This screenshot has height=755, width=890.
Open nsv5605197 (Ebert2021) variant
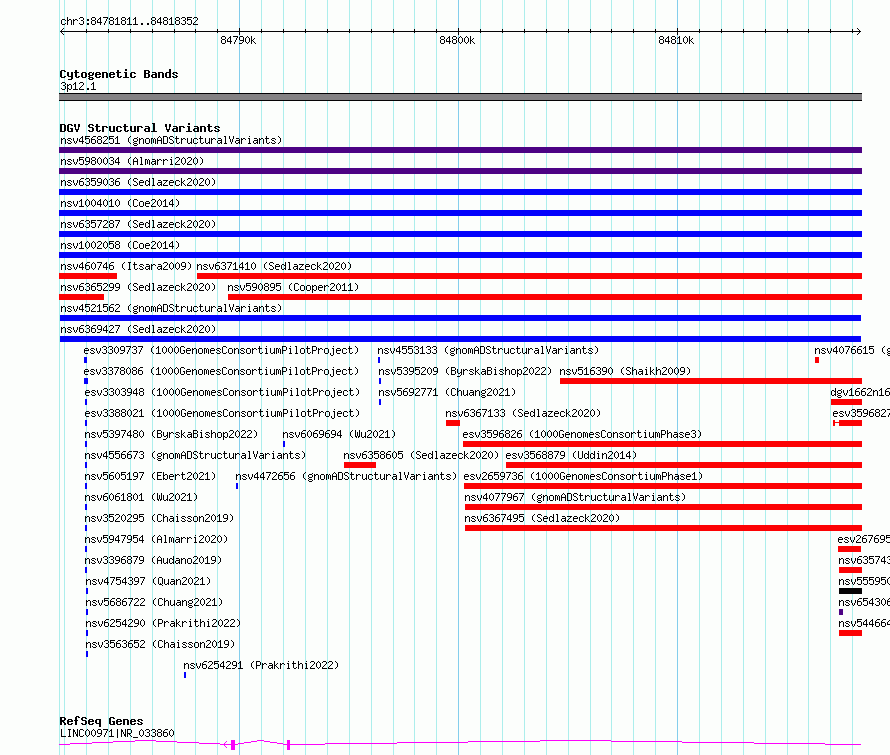click(x=150, y=476)
